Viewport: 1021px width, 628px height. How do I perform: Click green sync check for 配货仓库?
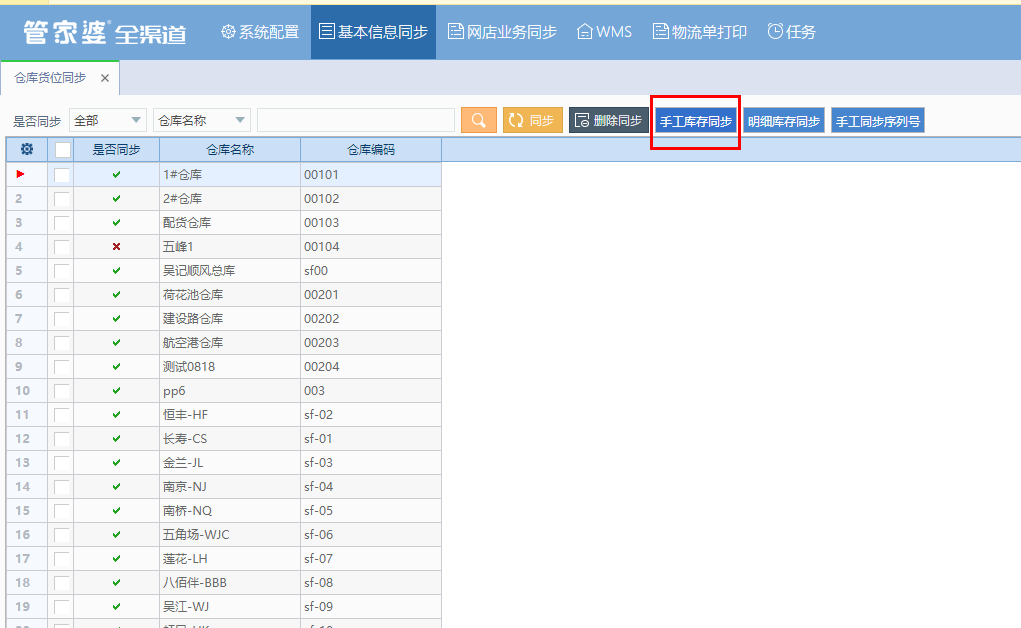(117, 223)
